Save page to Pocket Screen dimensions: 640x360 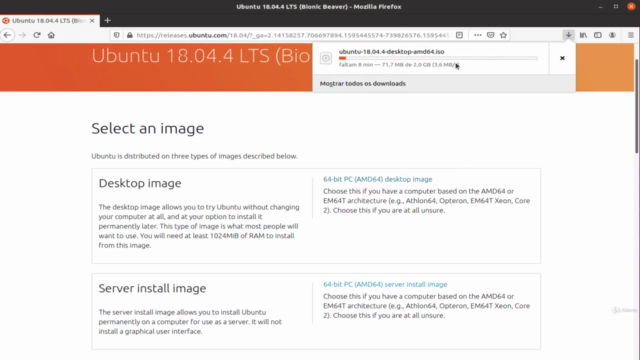tap(491, 35)
